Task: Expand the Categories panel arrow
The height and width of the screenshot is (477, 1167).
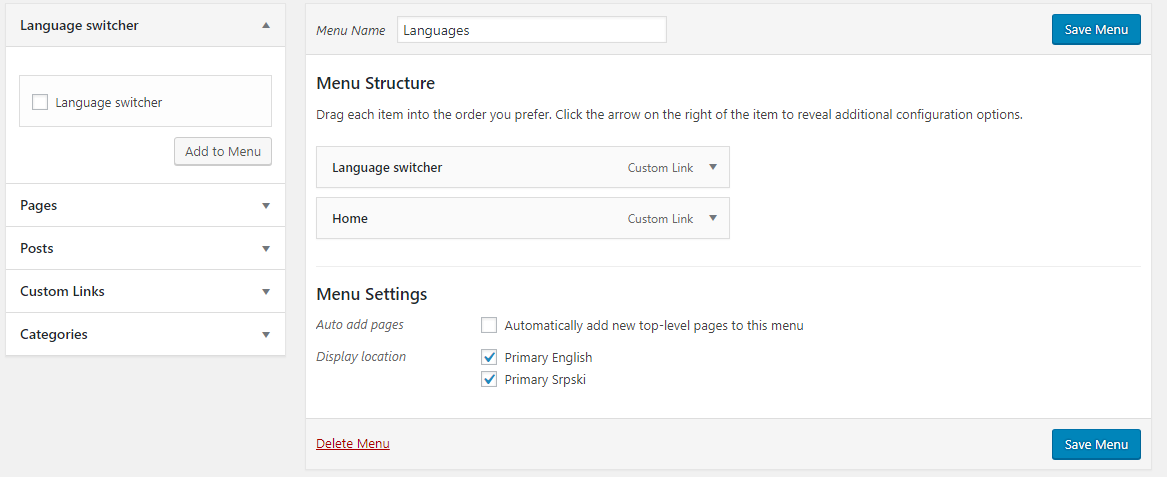Action: (266, 335)
